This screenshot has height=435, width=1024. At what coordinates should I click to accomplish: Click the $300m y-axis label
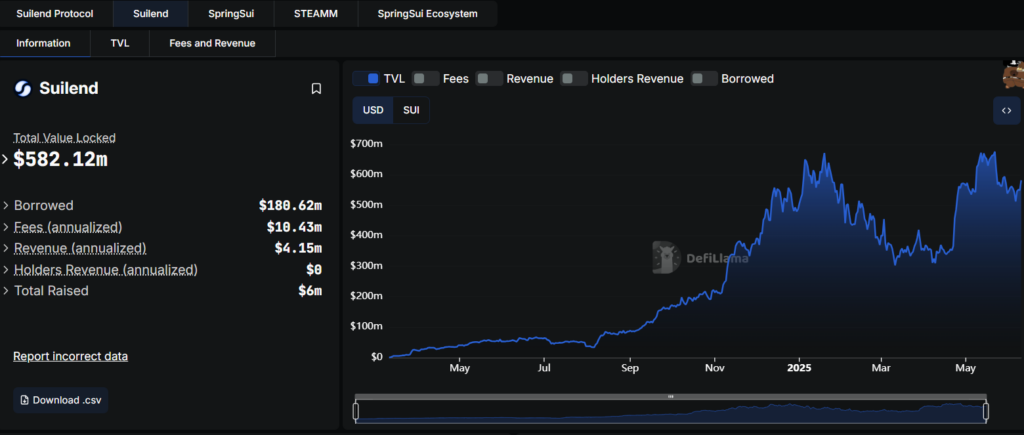pyautogui.click(x=366, y=265)
